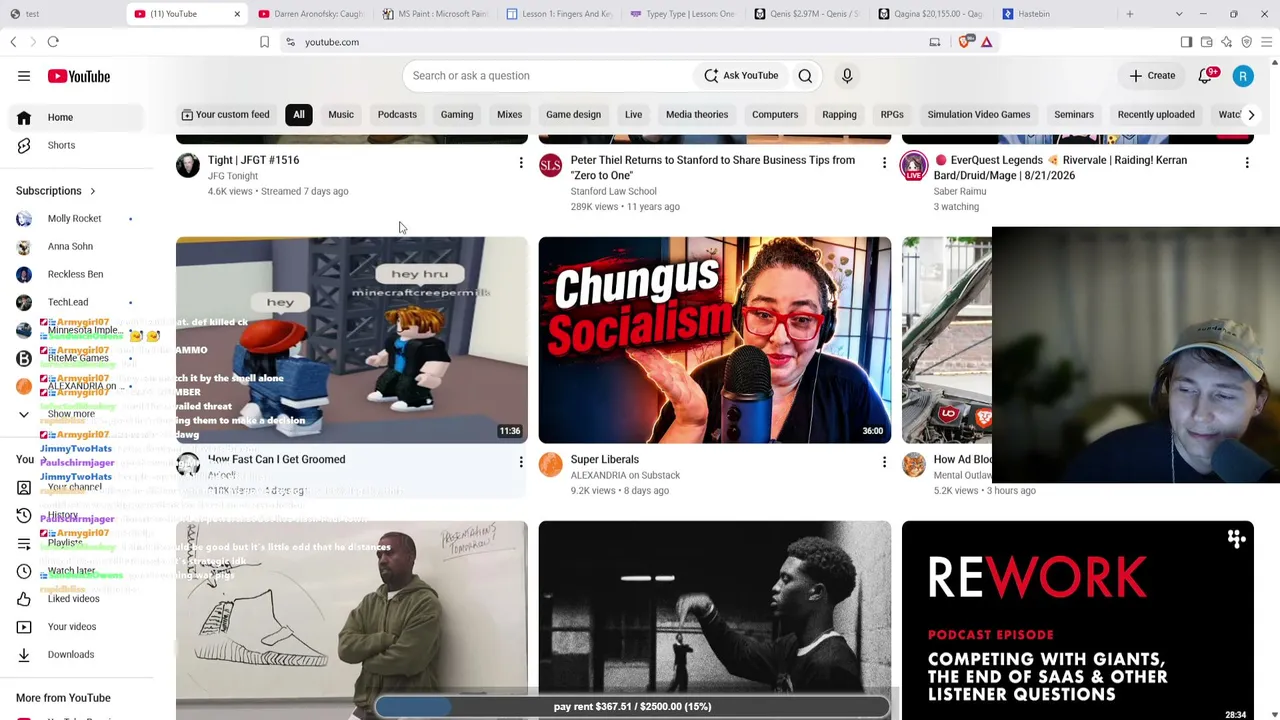1280x720 pixels.
Task: Show more topic chips with the right arrow
Action: (x=1251, y=115)
